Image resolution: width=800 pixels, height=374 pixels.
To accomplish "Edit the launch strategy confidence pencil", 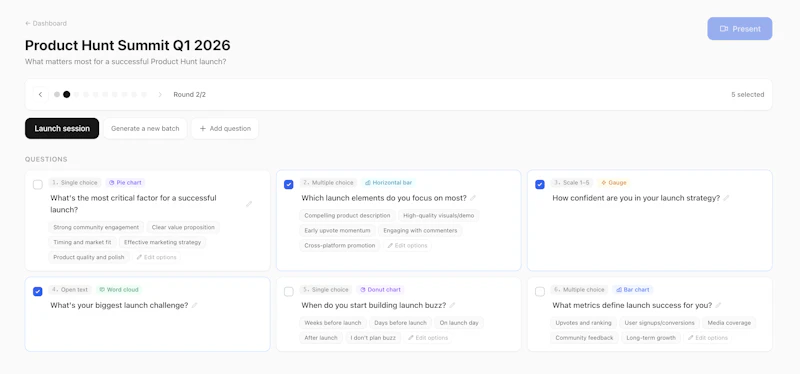I will [726, 198].
